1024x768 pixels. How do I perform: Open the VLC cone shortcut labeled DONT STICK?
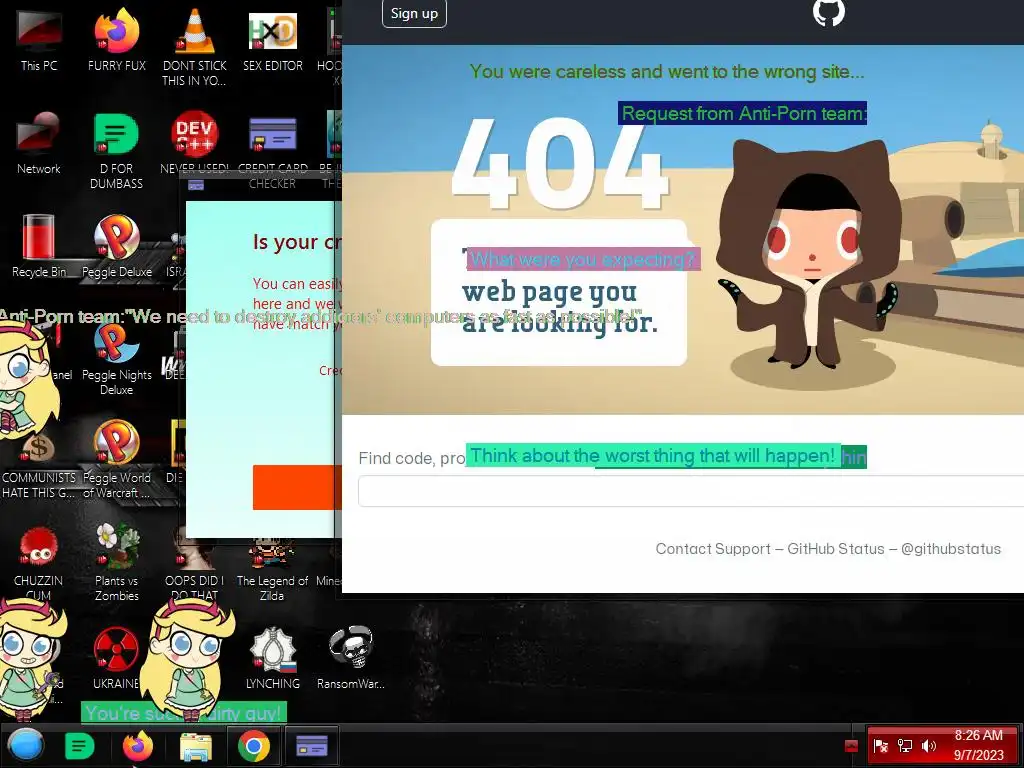pyautogui.click(x=195, y=47)
